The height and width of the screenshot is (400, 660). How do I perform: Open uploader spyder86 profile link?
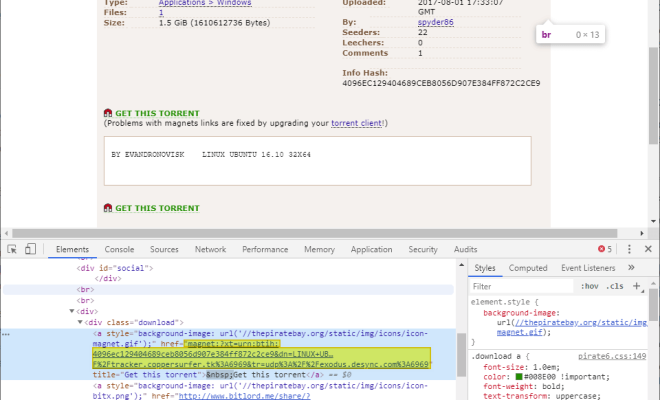(436, 22)
